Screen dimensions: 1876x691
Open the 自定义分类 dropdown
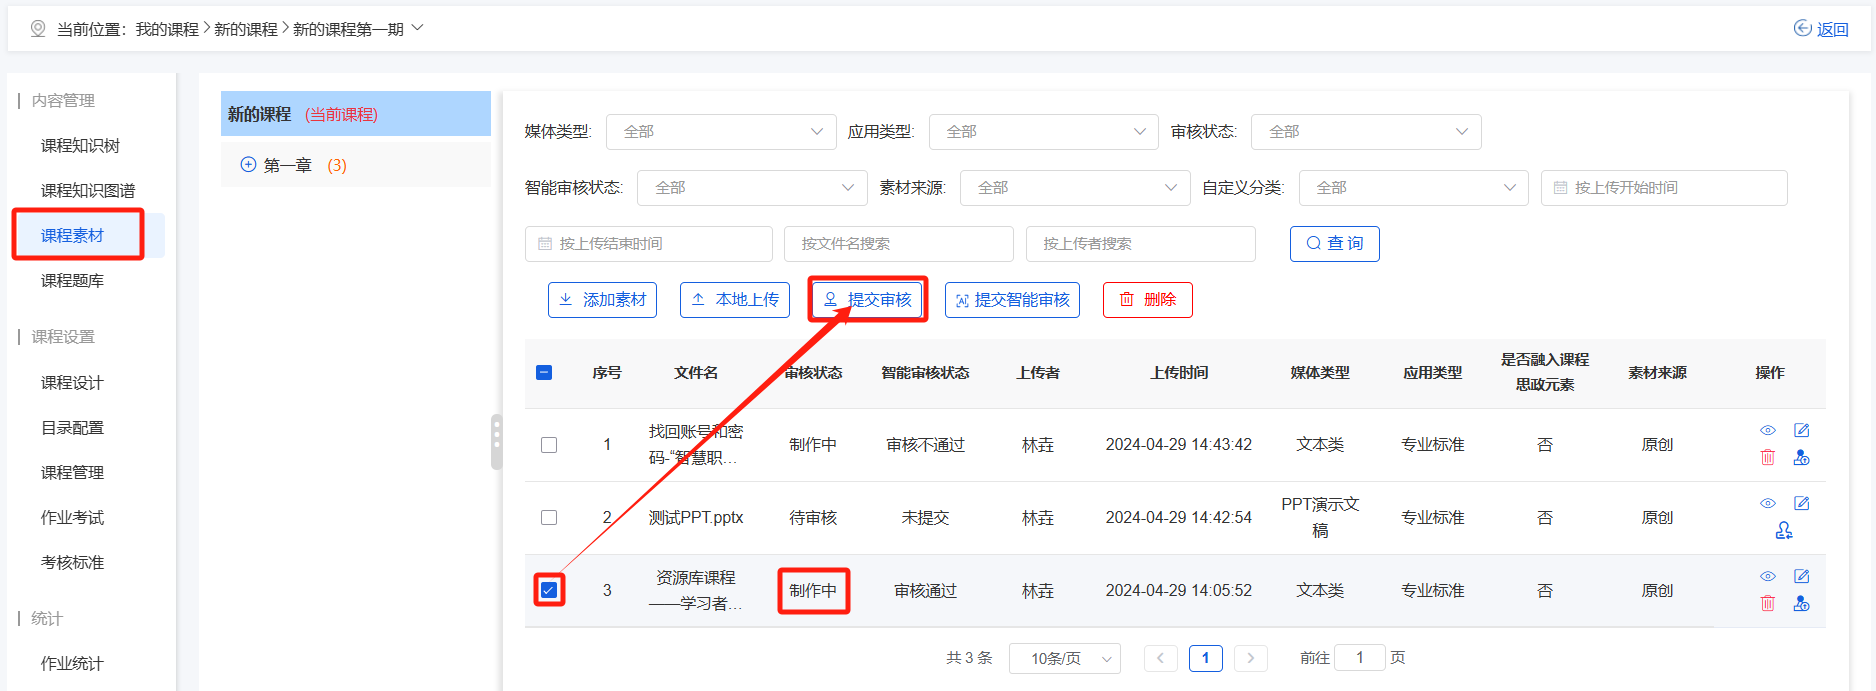point(1414,188)
